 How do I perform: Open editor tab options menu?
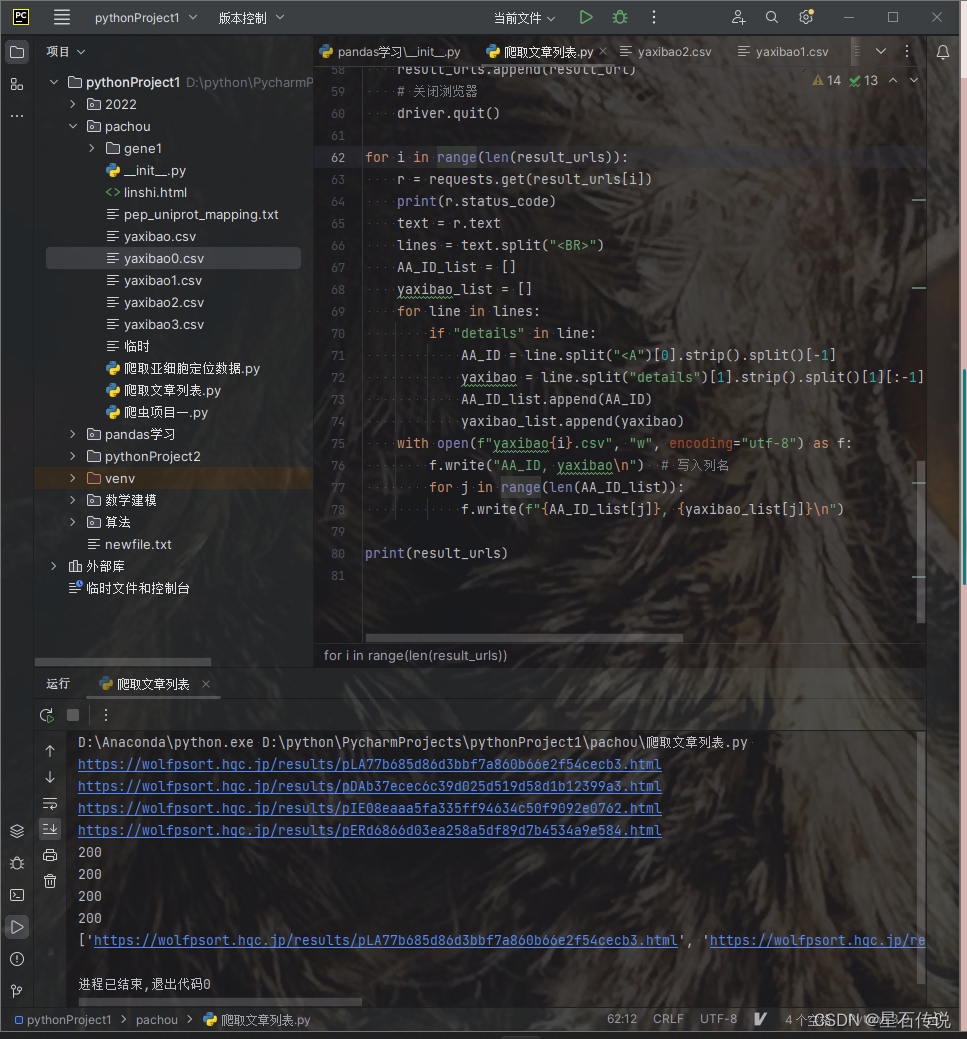pyautogui.click(x=907, y=52)
